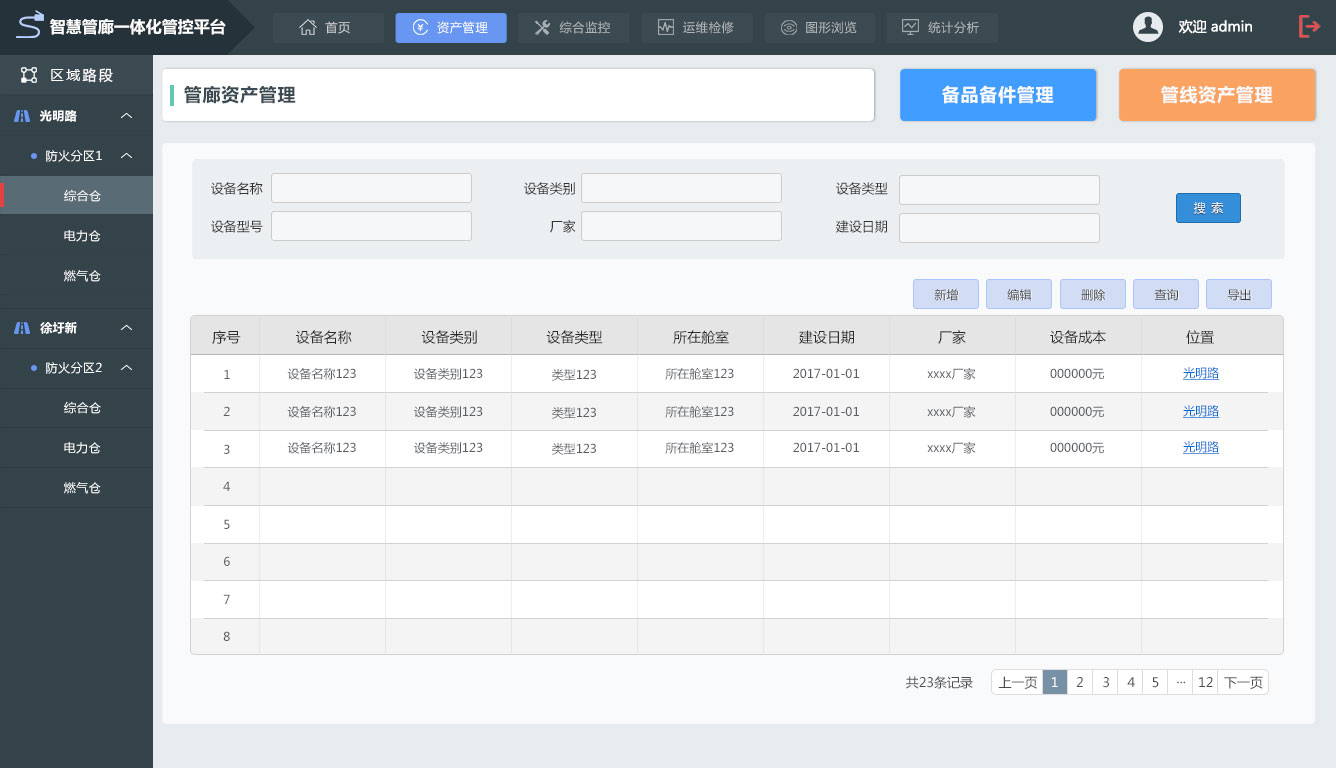Click the 区域路段 sidebar header icon
This screenshot has width=1336, height=768.
(x=29, y=75)
